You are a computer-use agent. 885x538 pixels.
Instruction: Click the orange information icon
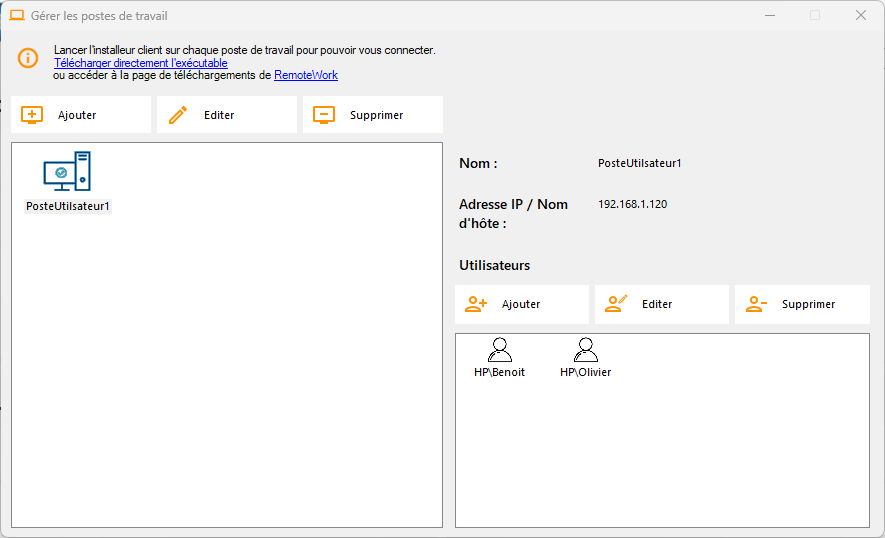tap(28, 58)
